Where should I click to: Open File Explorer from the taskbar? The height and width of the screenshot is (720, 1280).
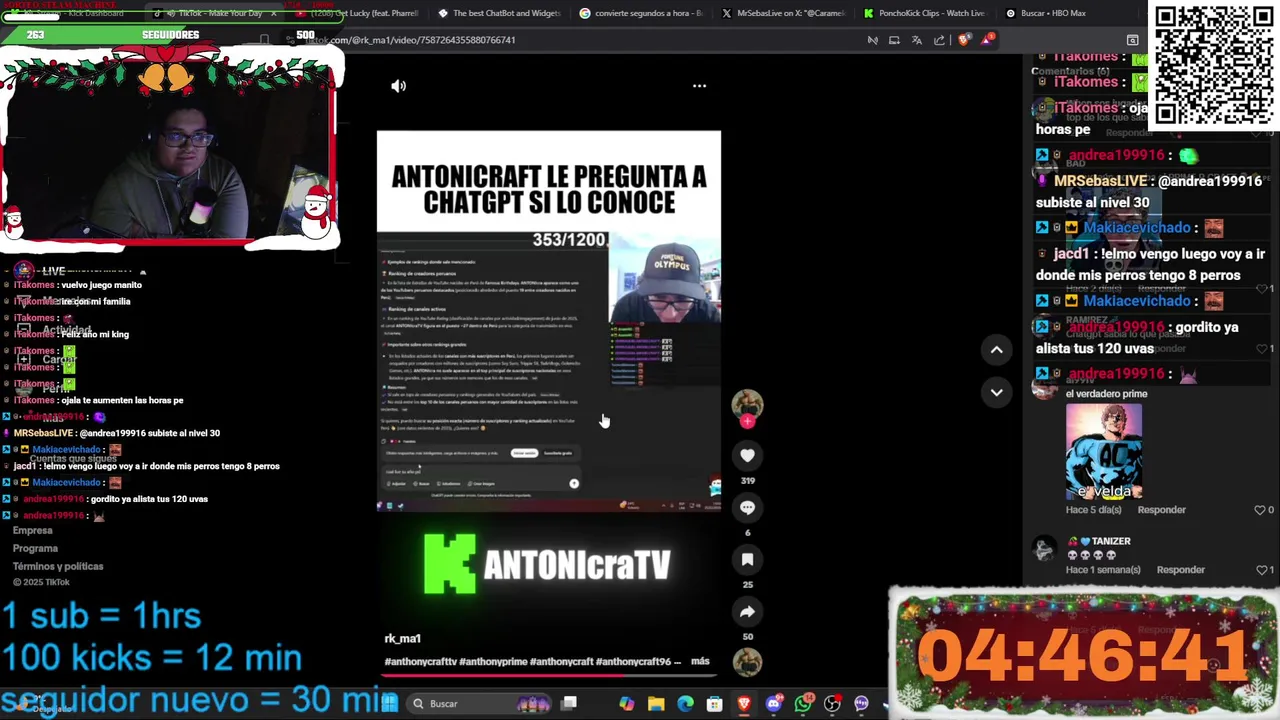click(656, 704)
